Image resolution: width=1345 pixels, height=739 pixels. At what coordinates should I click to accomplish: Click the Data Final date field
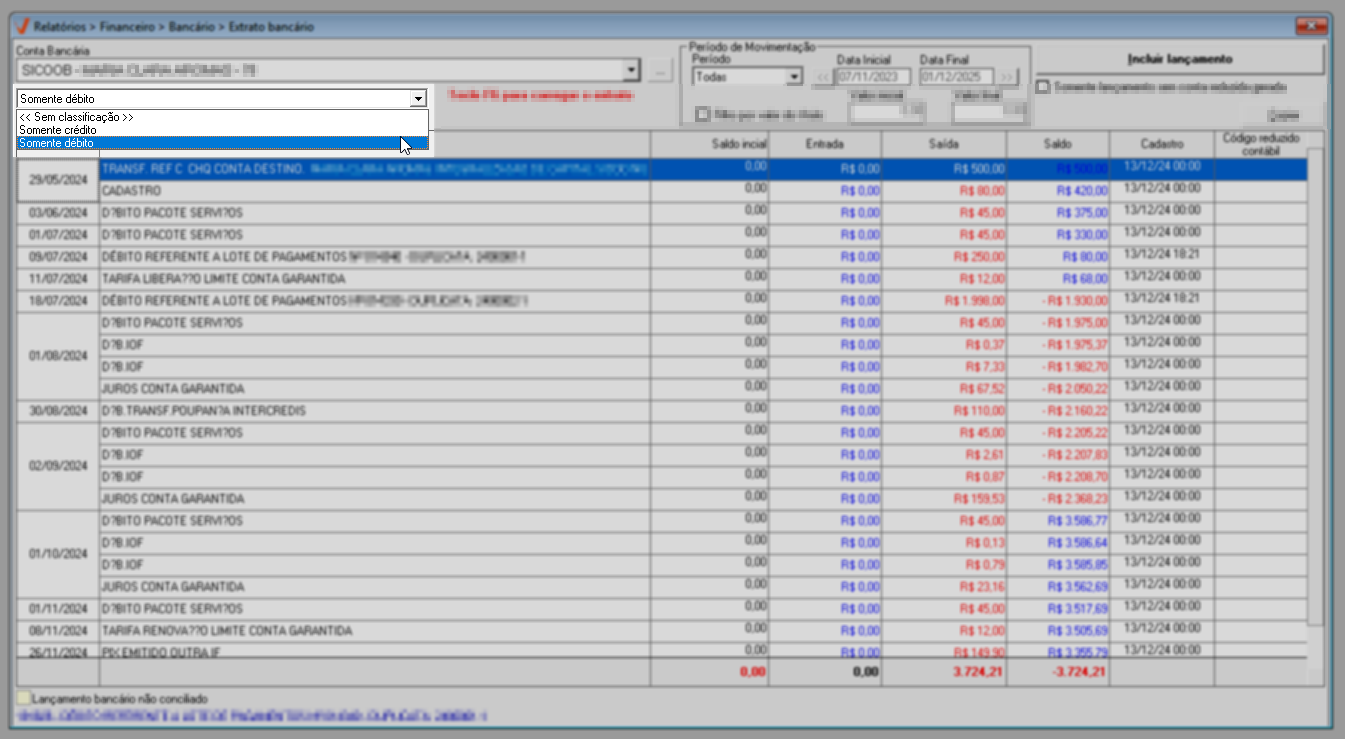pos(956,77)
